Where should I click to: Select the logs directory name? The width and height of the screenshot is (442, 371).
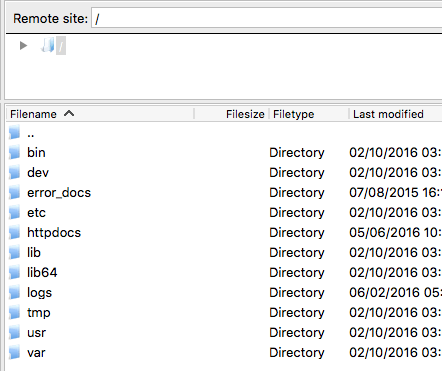39,293
